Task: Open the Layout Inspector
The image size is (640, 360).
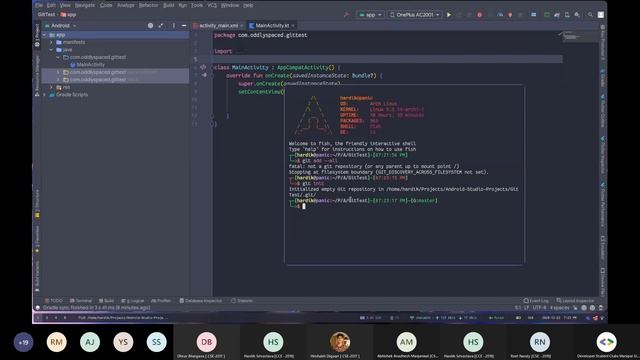Action: click(x=576, y=301)
